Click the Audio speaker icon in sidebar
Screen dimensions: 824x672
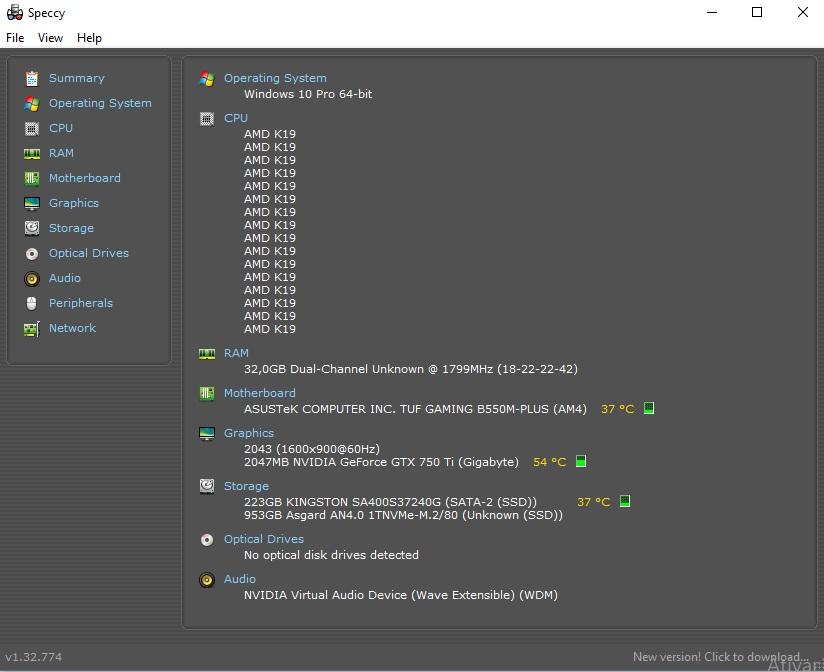pyautogui.click(x=32, y=278)
